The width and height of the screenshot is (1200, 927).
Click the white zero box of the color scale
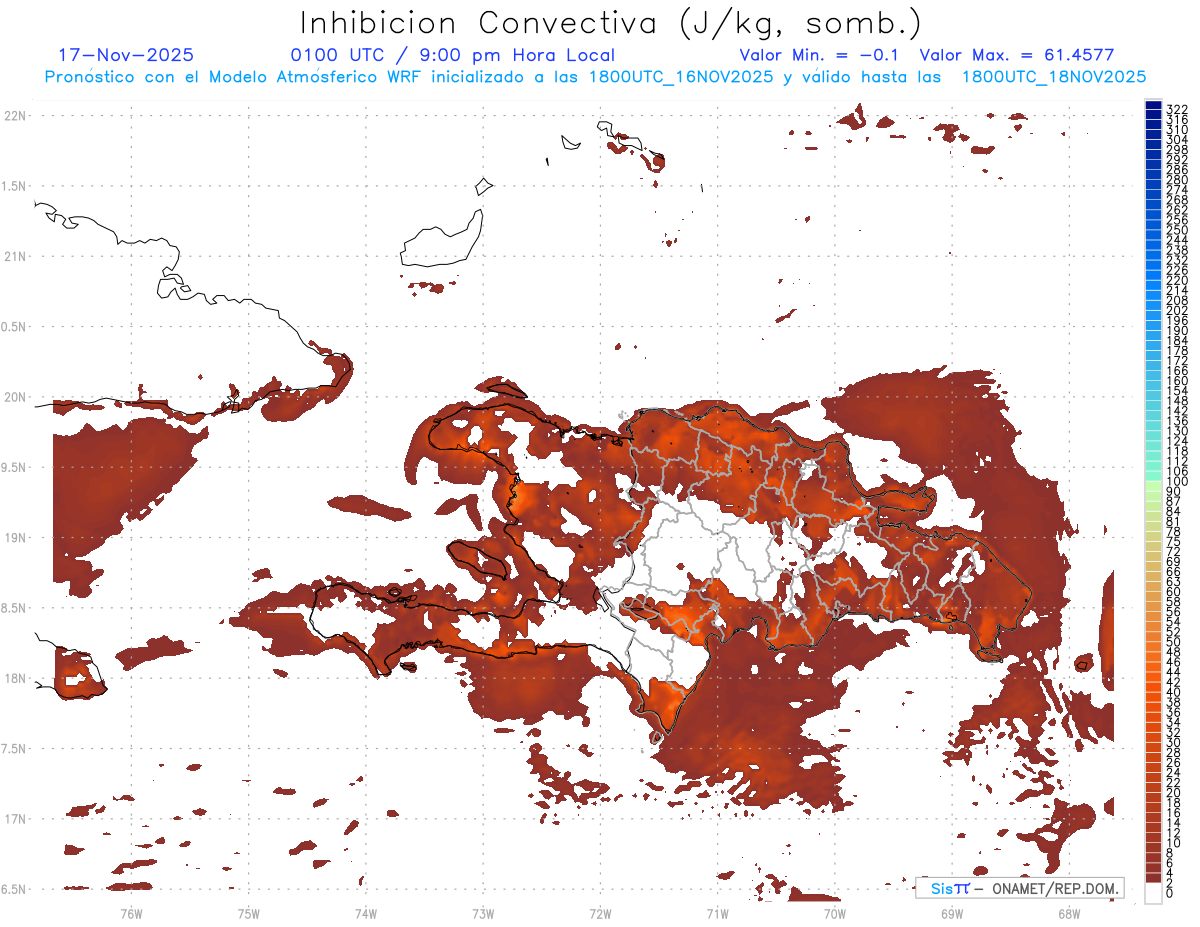click(x=1153, y=893)
